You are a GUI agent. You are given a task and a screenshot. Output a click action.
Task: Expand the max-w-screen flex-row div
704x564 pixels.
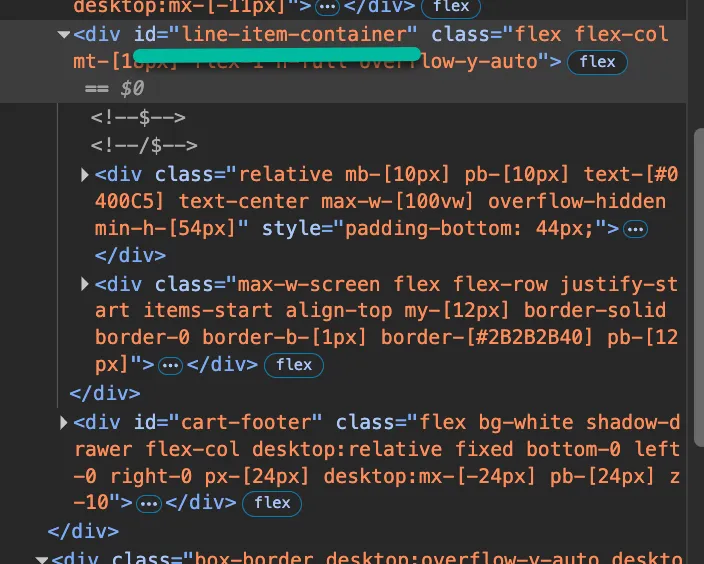point(85,285)
